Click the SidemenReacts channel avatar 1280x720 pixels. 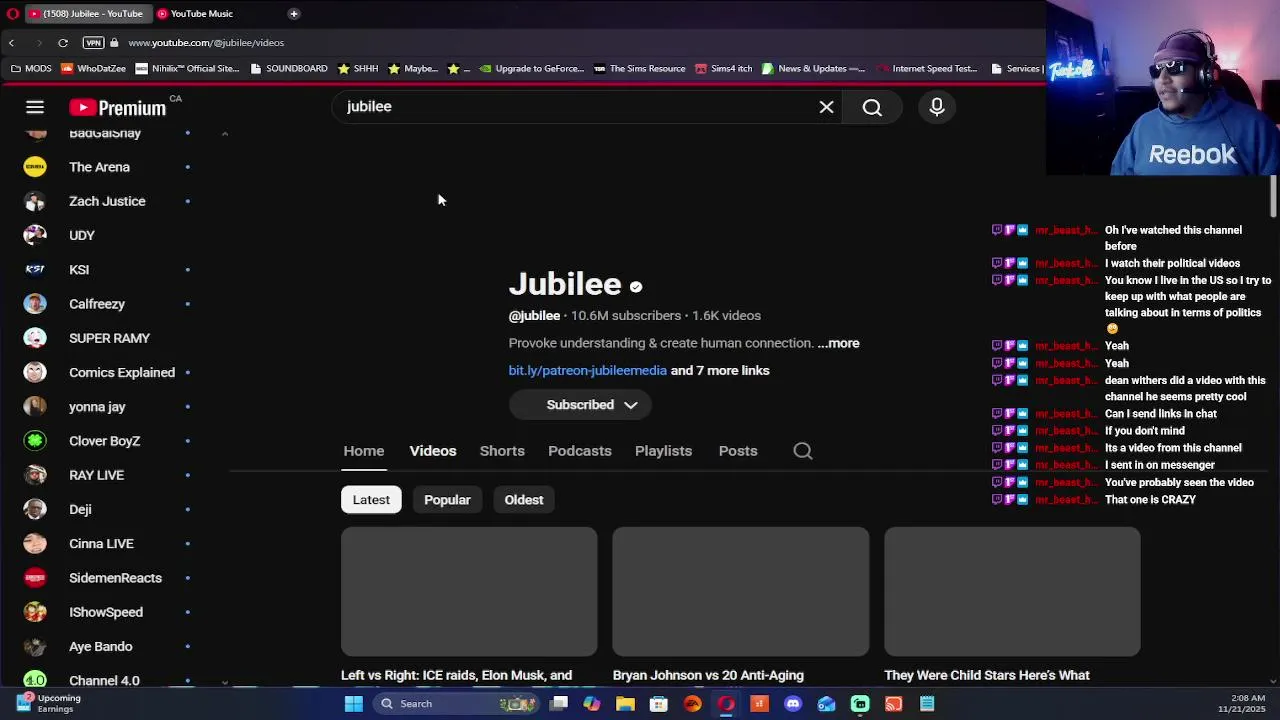click(x=35, y=578)
